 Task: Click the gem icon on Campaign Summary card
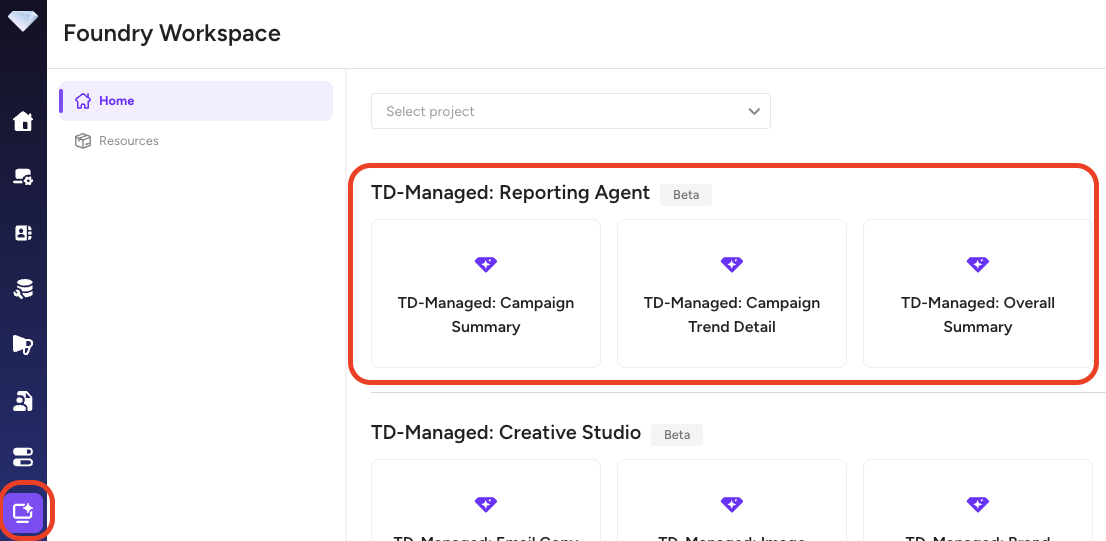(485, 265)
